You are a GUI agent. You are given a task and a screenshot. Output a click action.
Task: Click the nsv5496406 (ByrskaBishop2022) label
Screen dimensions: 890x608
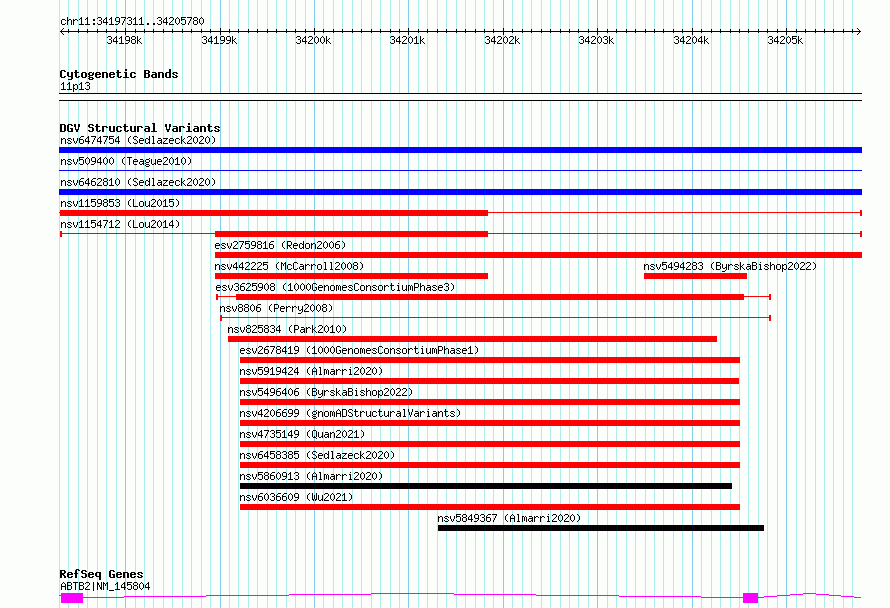pyautogui.click(x=326, y=392)
